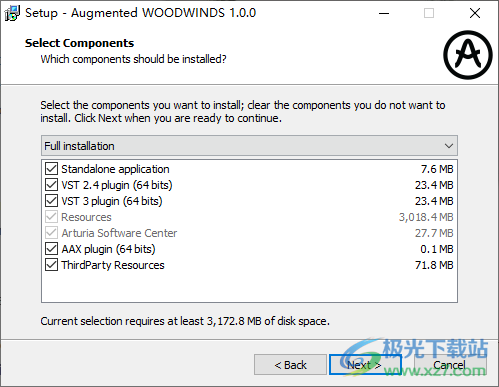Click the 71.8 MB size value
The height and width of the screenshot is (387, 499).
[x=434, y=265]
